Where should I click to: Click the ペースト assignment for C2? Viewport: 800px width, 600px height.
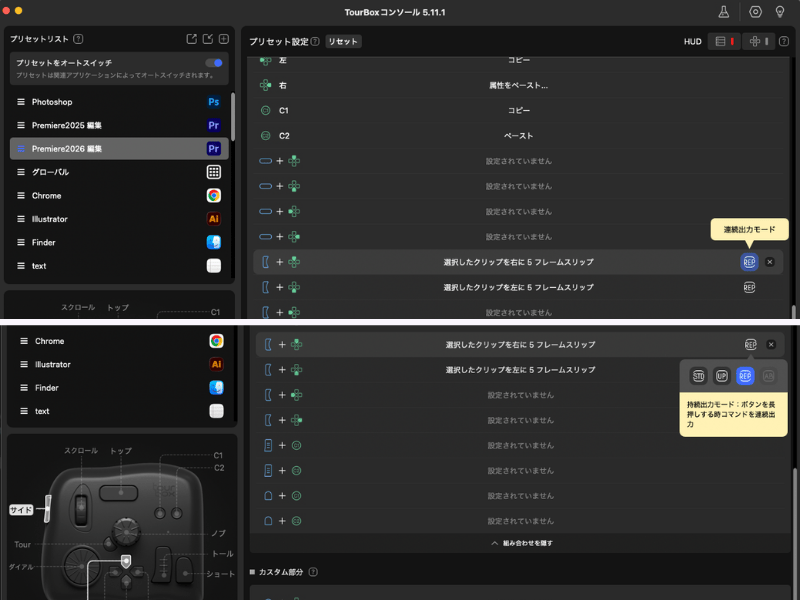tap(518, 135)
